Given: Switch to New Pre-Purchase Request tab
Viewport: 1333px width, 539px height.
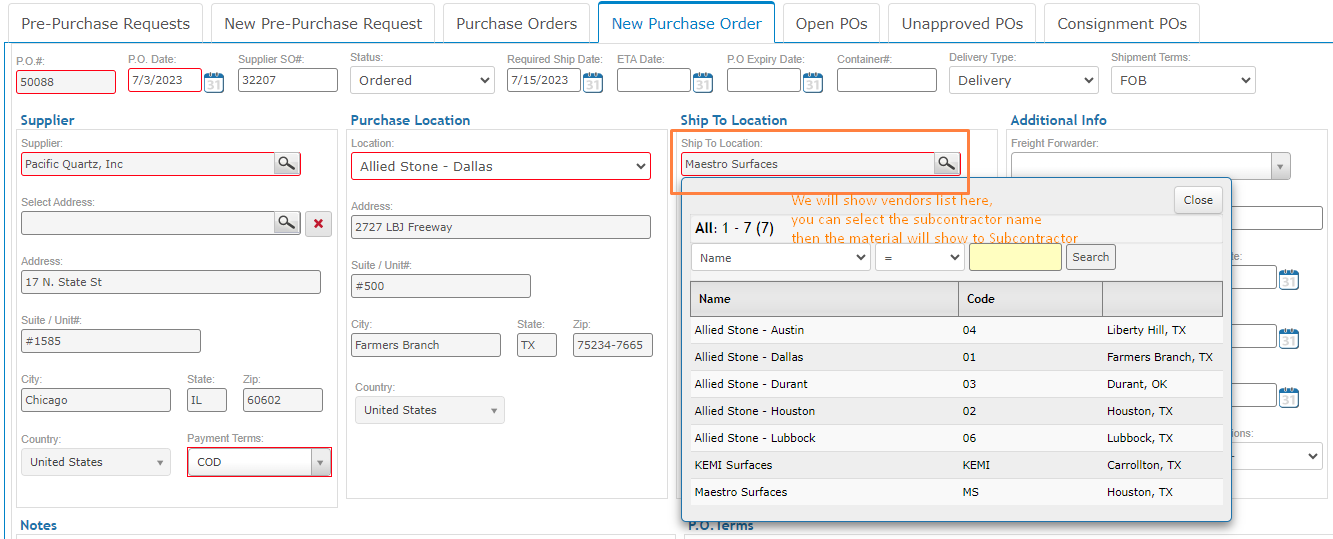Looking at the screenshot, I should pos(323,23).
